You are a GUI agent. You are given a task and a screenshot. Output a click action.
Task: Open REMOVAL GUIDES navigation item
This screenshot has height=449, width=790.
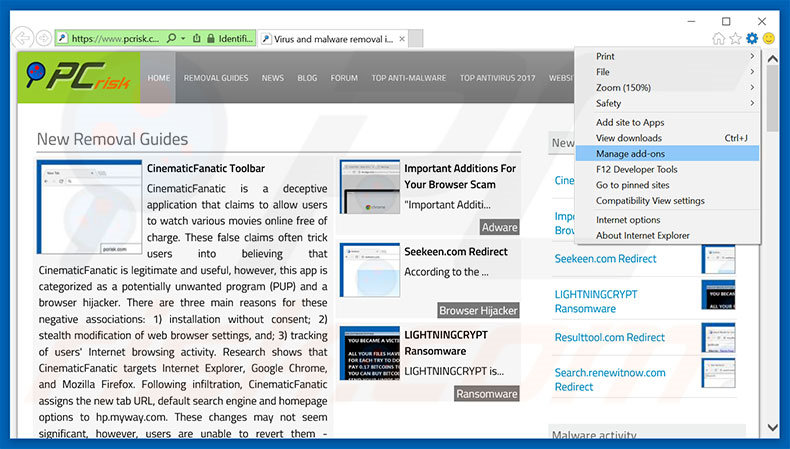click(216, 78)
